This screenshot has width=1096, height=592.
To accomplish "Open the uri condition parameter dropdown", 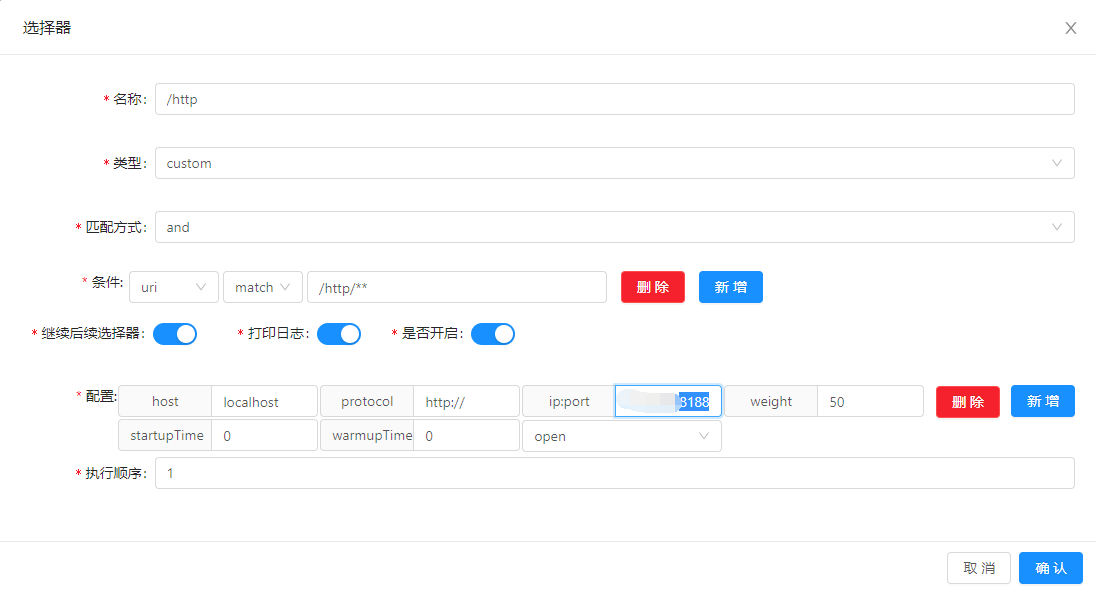I will (x=174, y=287).
